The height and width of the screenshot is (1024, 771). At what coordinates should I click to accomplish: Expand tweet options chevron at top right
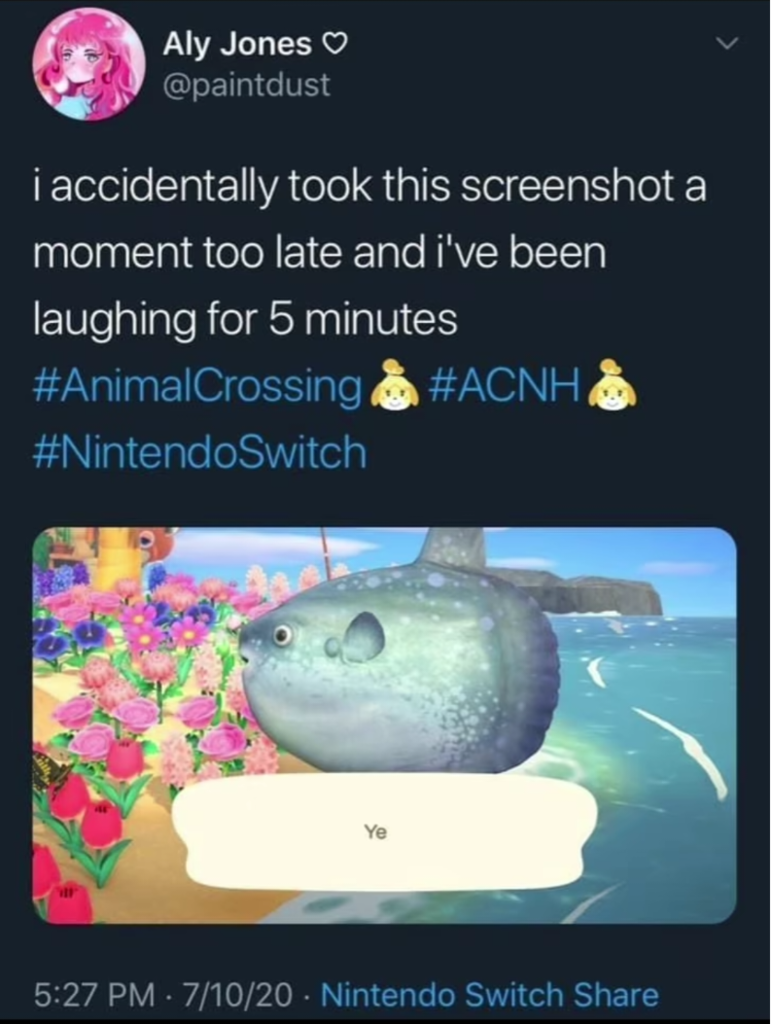726,44
